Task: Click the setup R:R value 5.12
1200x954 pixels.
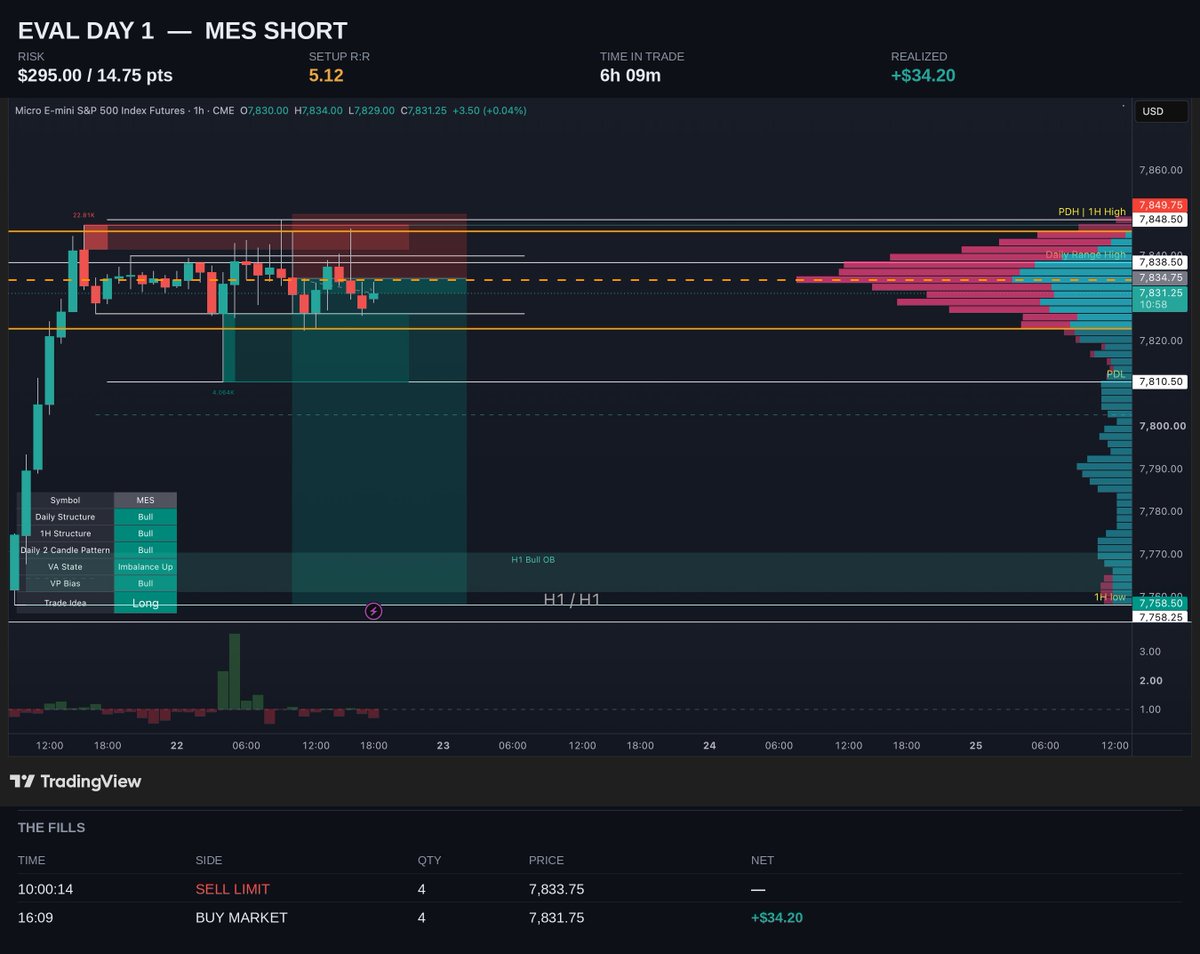Action: (326, 75)
